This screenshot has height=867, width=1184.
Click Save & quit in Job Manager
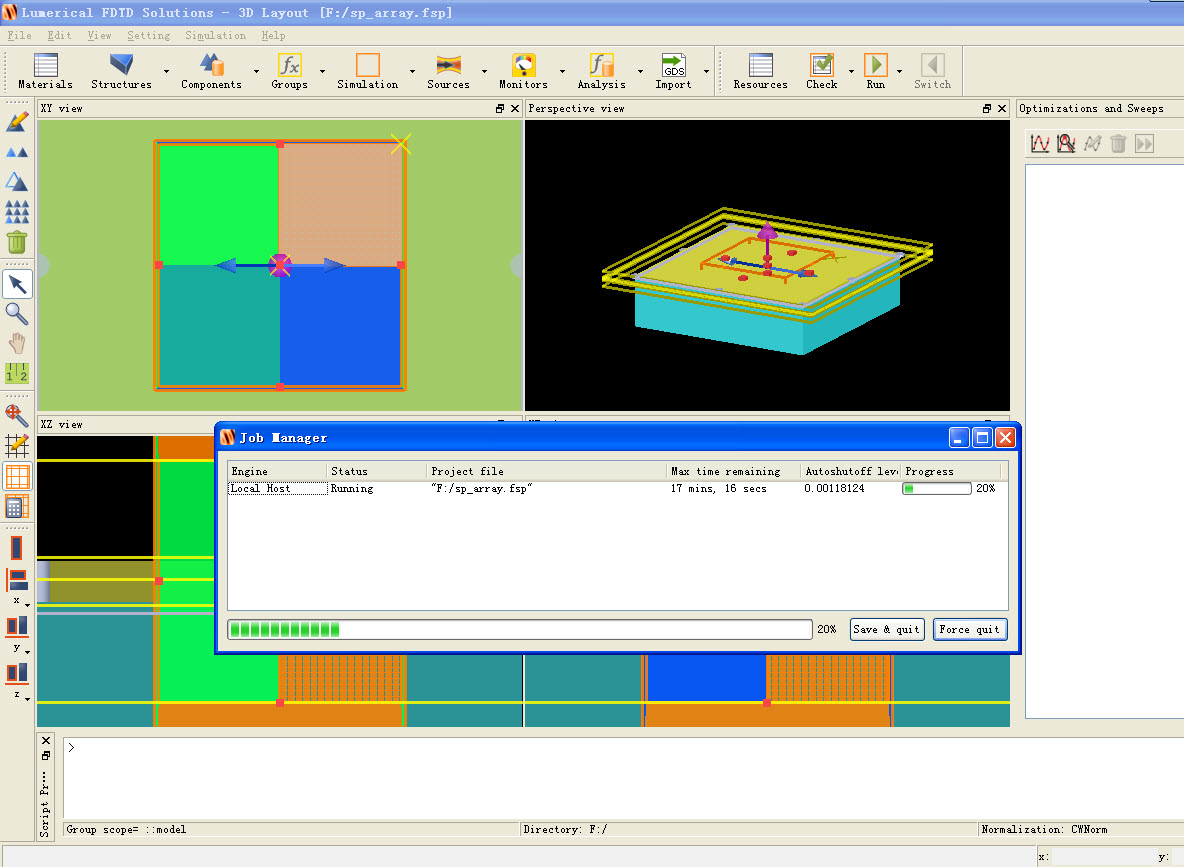(886, 629)
